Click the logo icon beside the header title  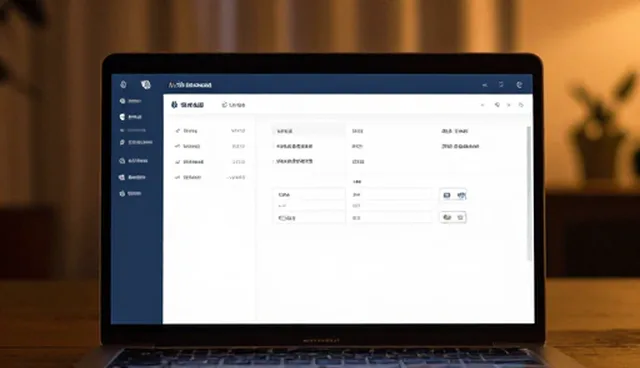click(146, 84)
